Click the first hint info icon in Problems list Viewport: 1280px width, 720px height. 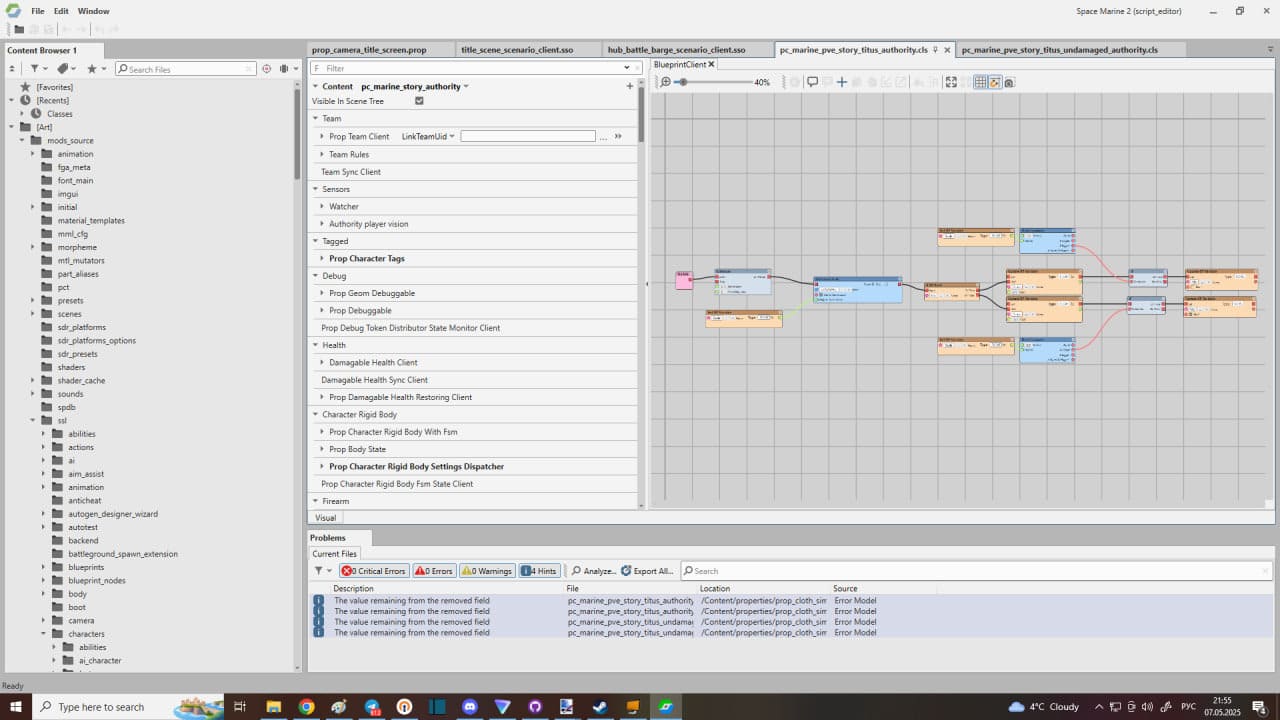[319, 600]
